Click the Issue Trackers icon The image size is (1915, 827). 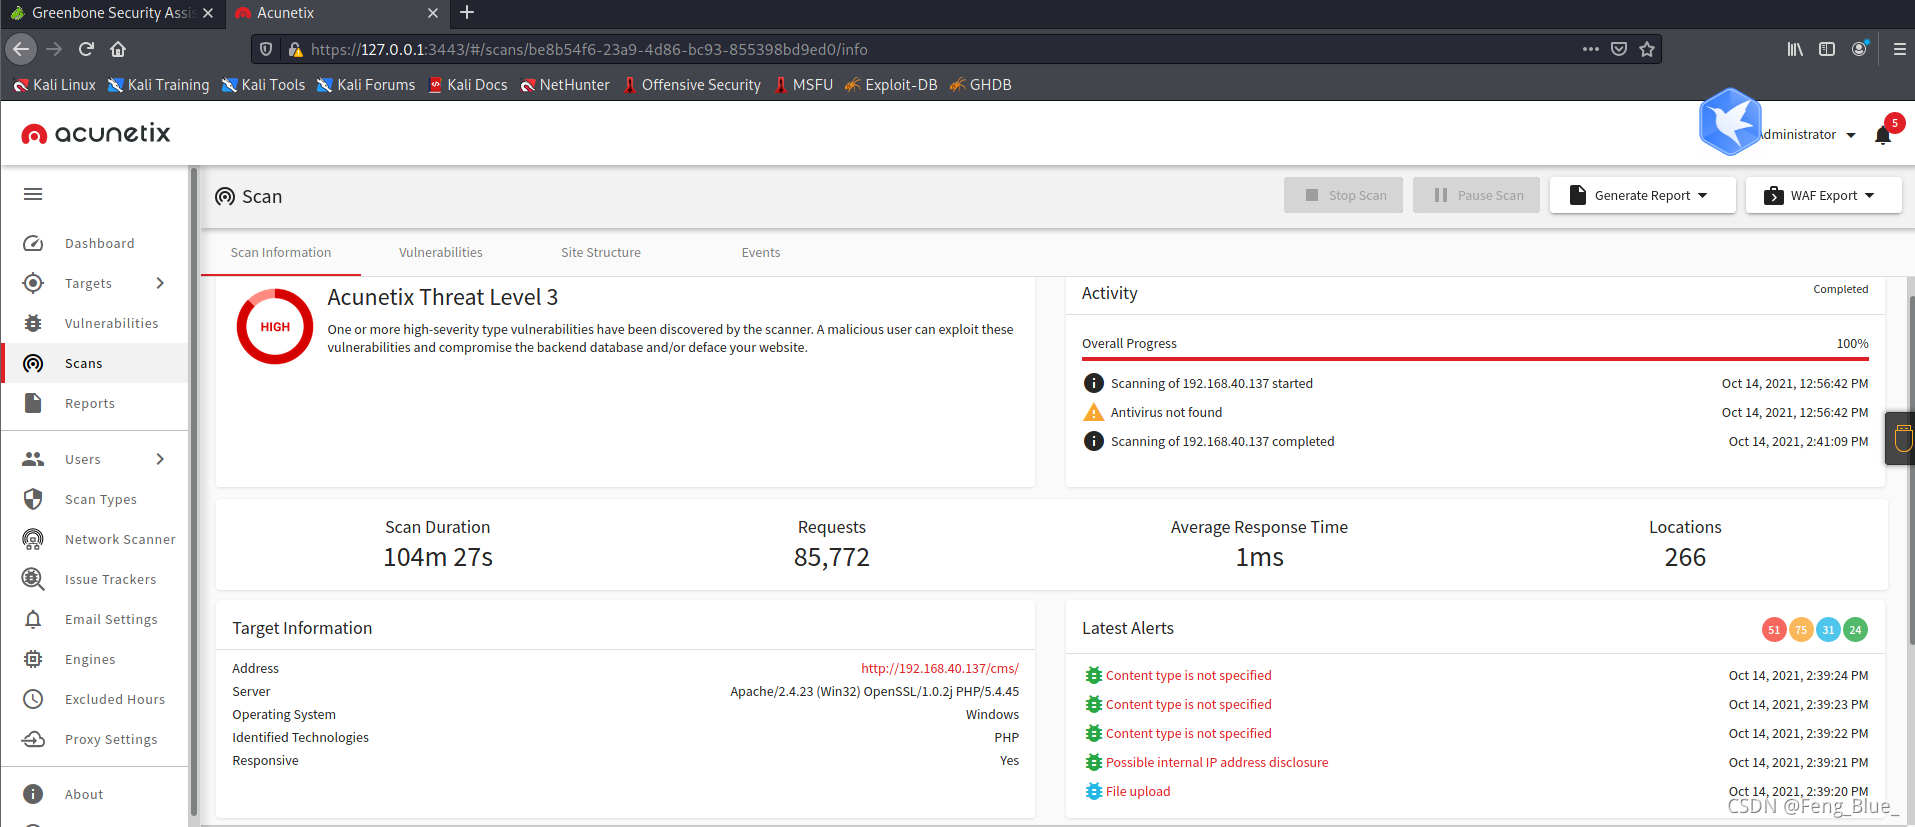click(33, 579)
